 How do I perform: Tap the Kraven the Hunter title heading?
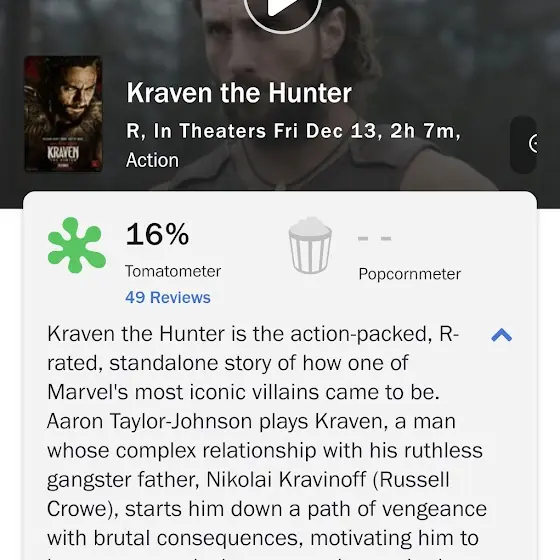[x=239, y=93]
